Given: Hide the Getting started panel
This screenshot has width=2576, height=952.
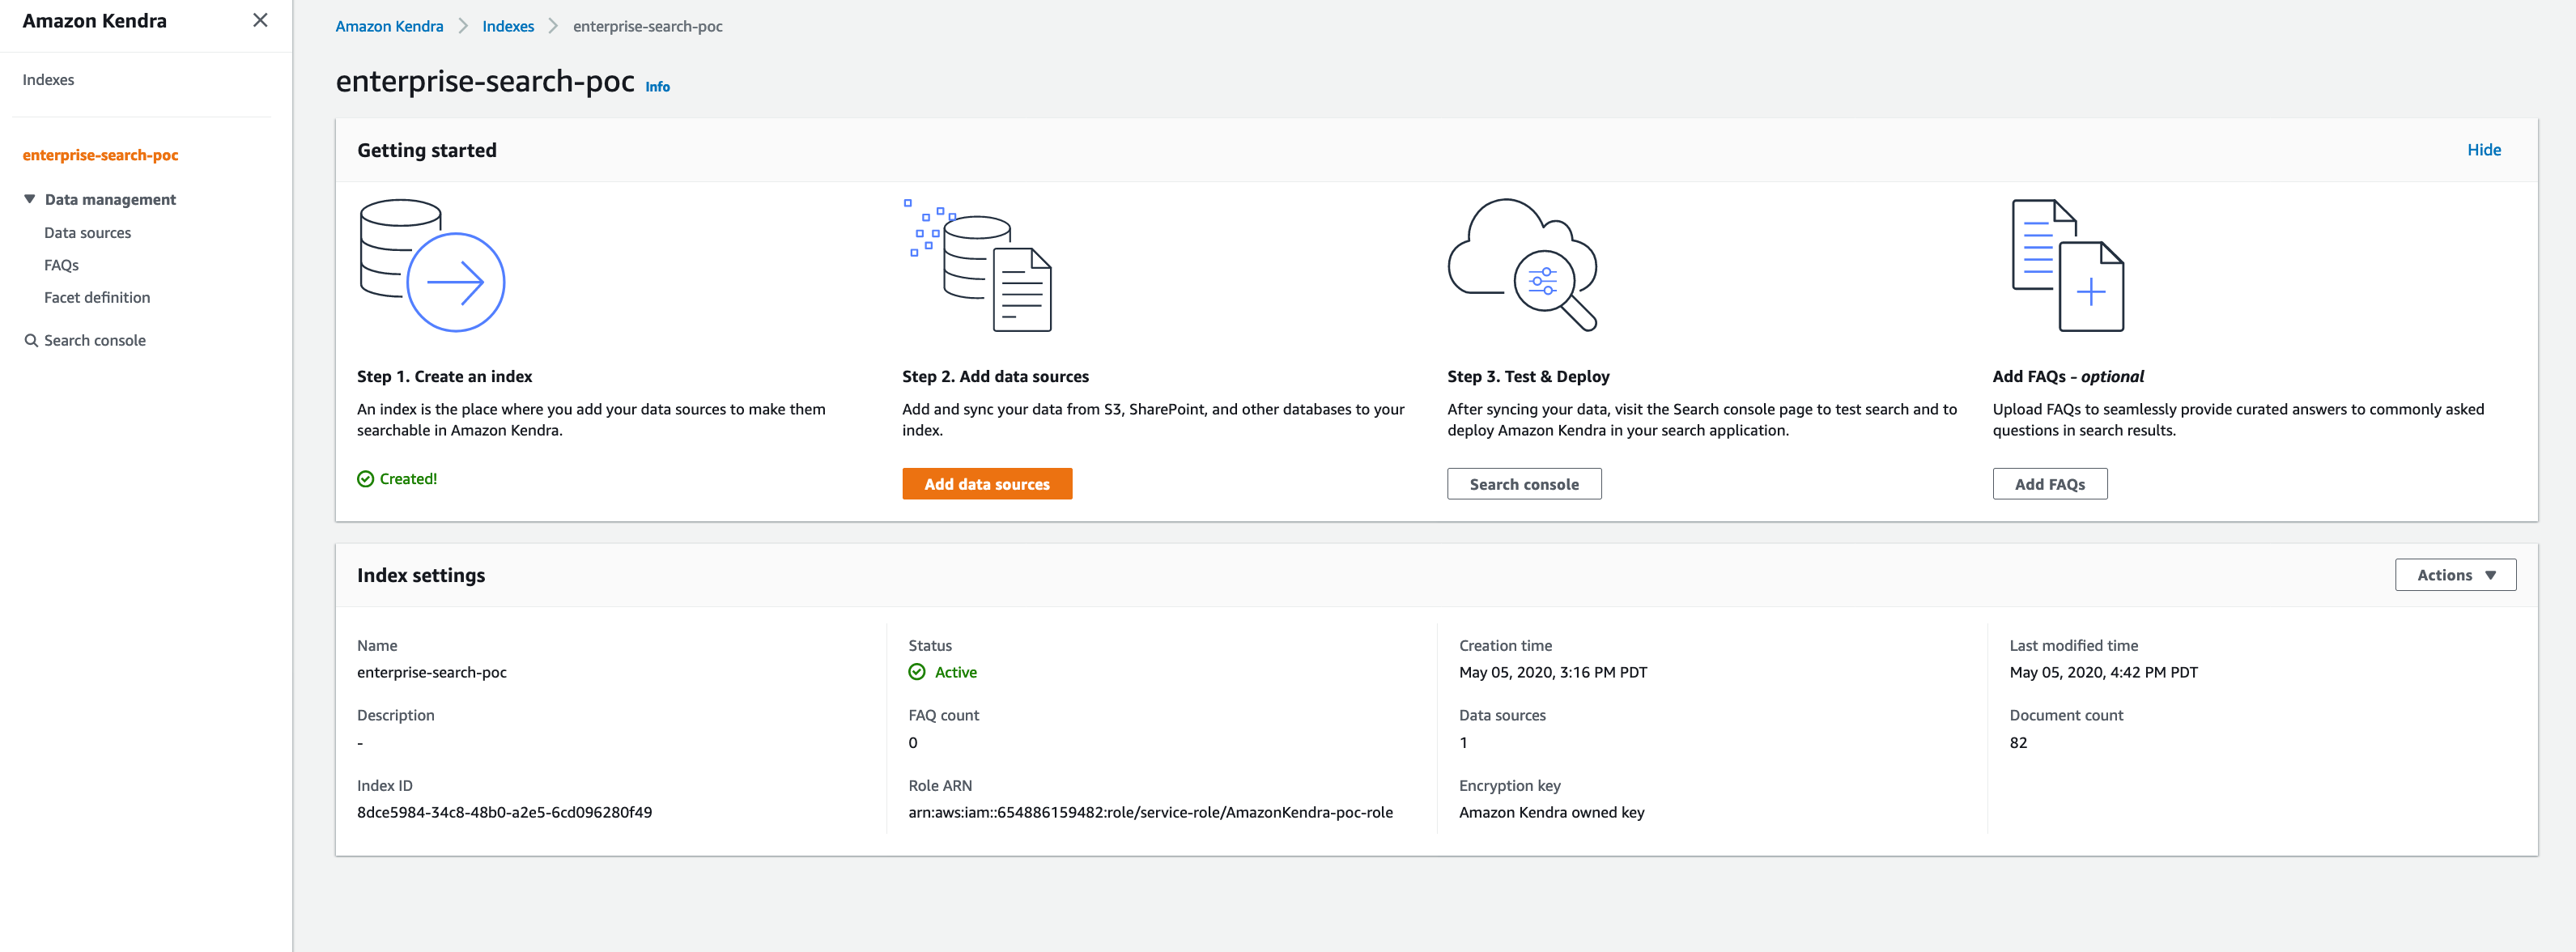Looking at the screenshot, I should point(2483,150).
